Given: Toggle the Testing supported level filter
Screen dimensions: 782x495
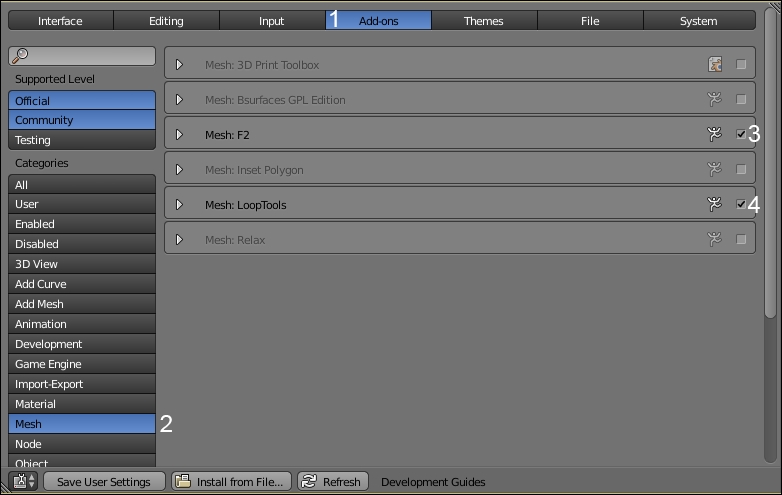Looking at the screenshot, I should click(82, 140).
